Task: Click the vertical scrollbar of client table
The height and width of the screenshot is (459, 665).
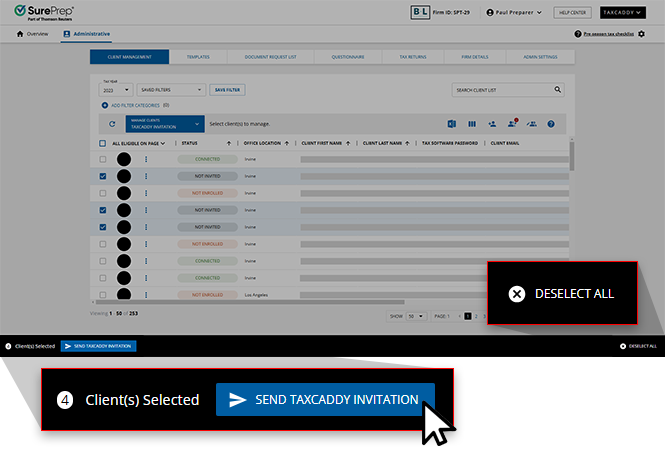Action: pyautogui.click(x=572, y=156)
